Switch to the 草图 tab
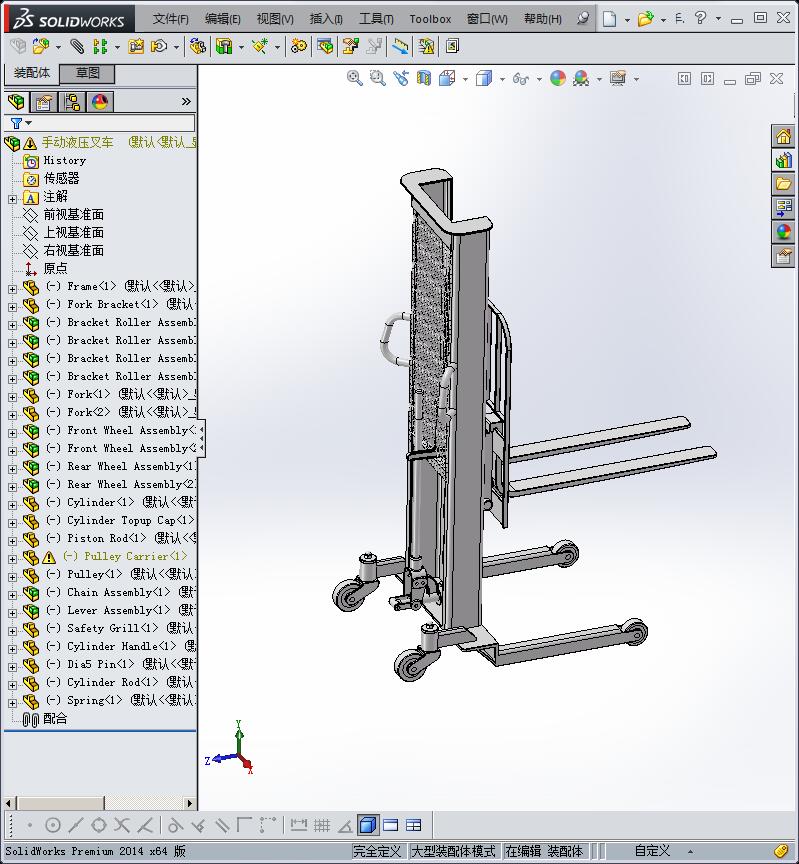Image resolution: width=799 pixels, height=864 pixels. click(x=87, y=73)
